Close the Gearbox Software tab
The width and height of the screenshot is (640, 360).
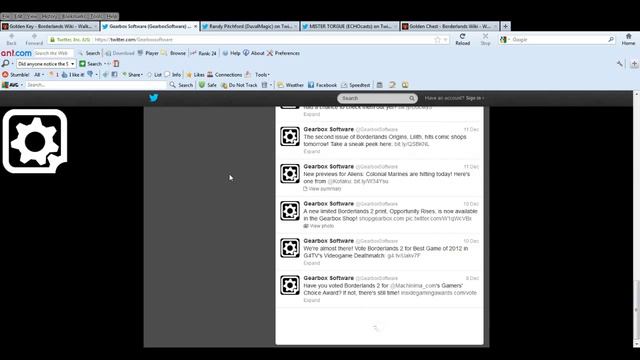click(195, 26)
